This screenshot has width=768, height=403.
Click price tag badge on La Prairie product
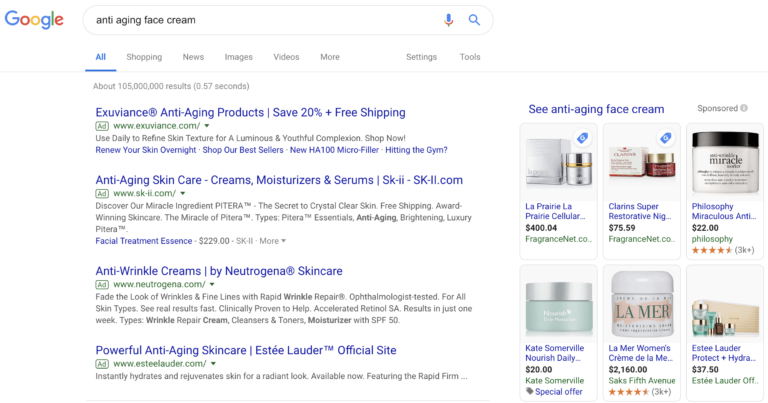click(x=582, y=138)
